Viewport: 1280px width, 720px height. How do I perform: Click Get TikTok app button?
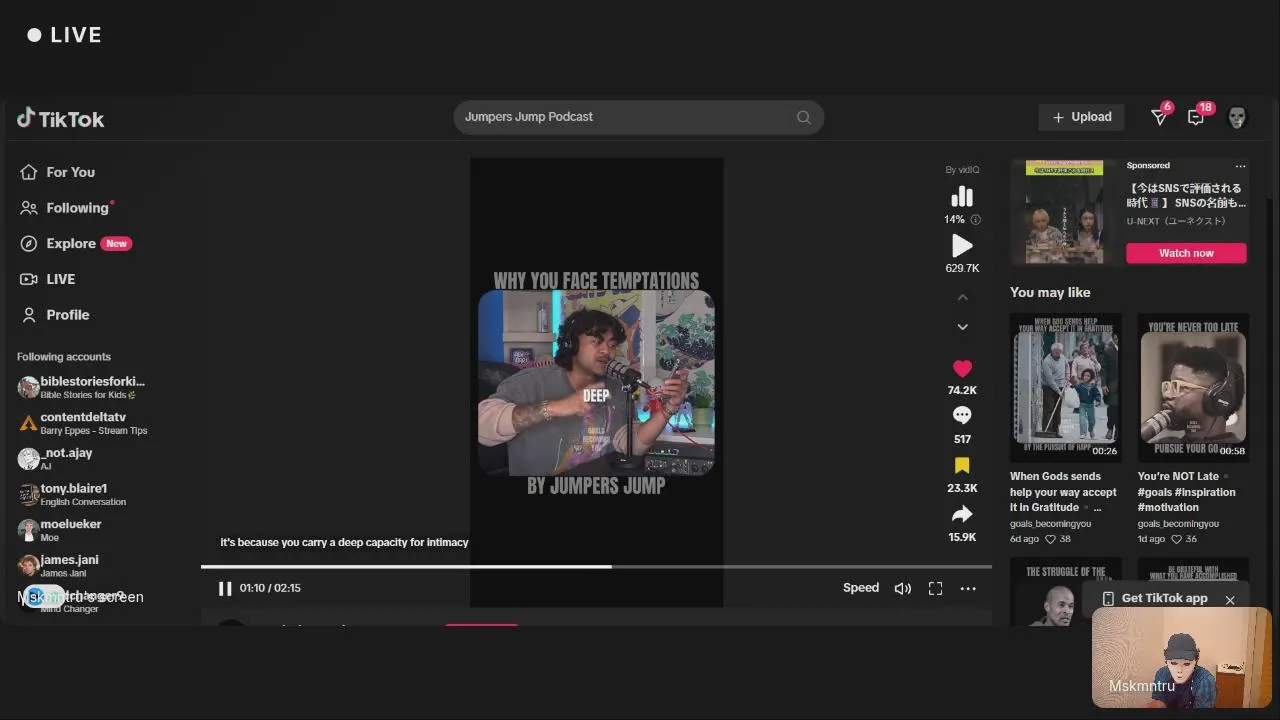point(1155,598)
